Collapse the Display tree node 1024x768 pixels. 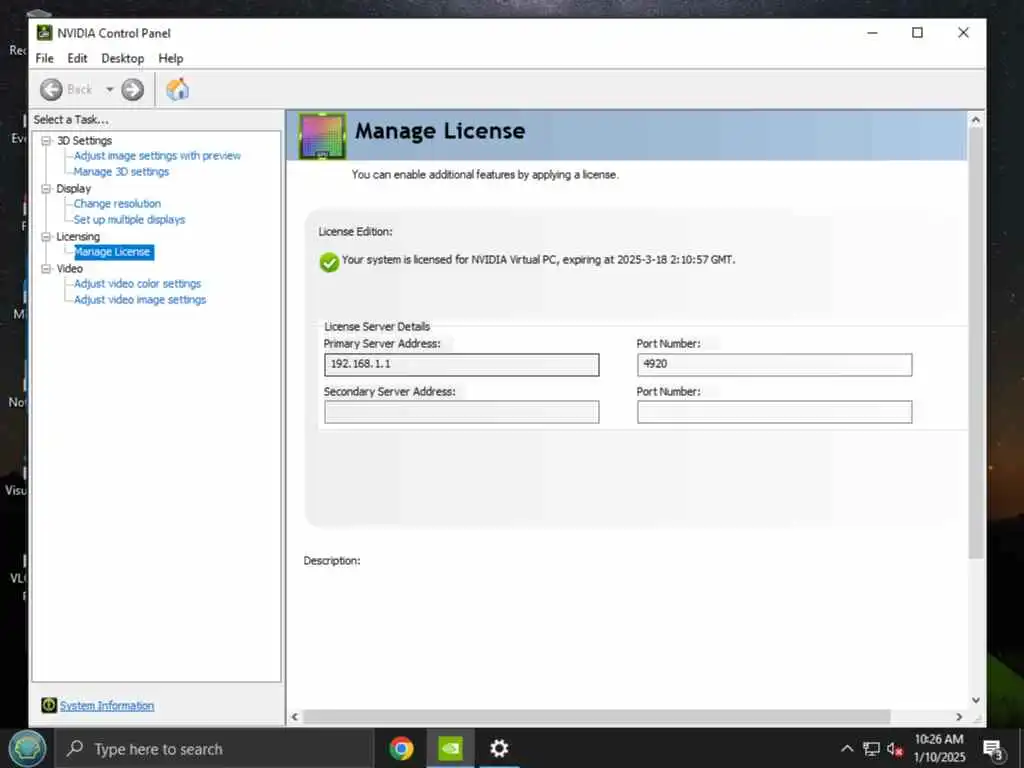(x=46, y=188)
